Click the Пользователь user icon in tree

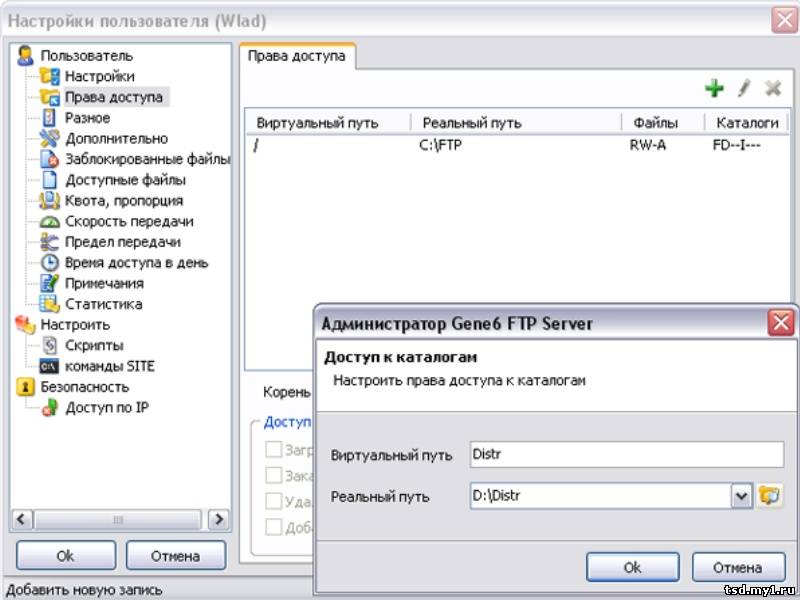[x=25, y=55]
